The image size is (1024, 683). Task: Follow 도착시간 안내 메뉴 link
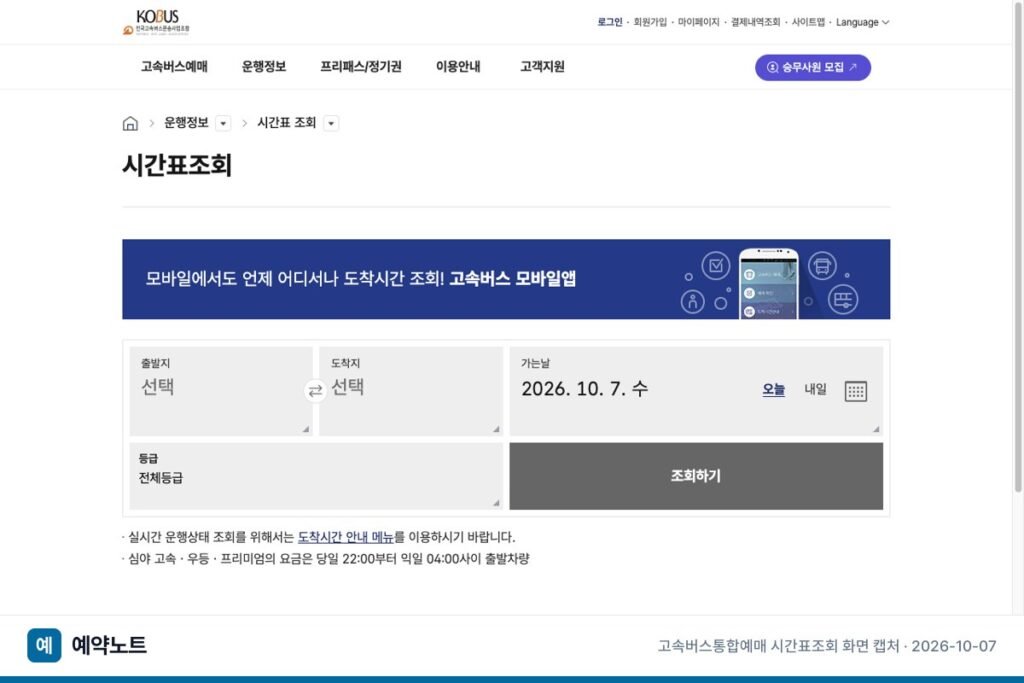point(345,537)
